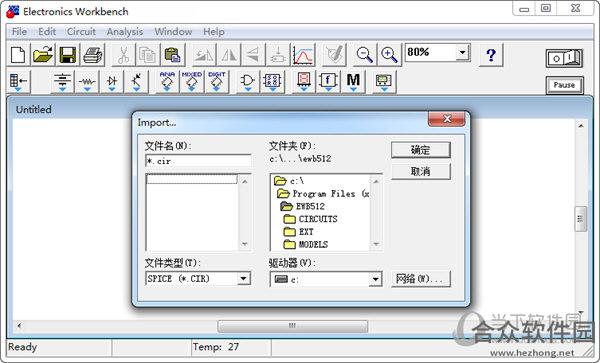Image resolution: width=600 pixels, height=363 pixels.
Task: Click the Pause simulation button
Action: click(564, 85)
